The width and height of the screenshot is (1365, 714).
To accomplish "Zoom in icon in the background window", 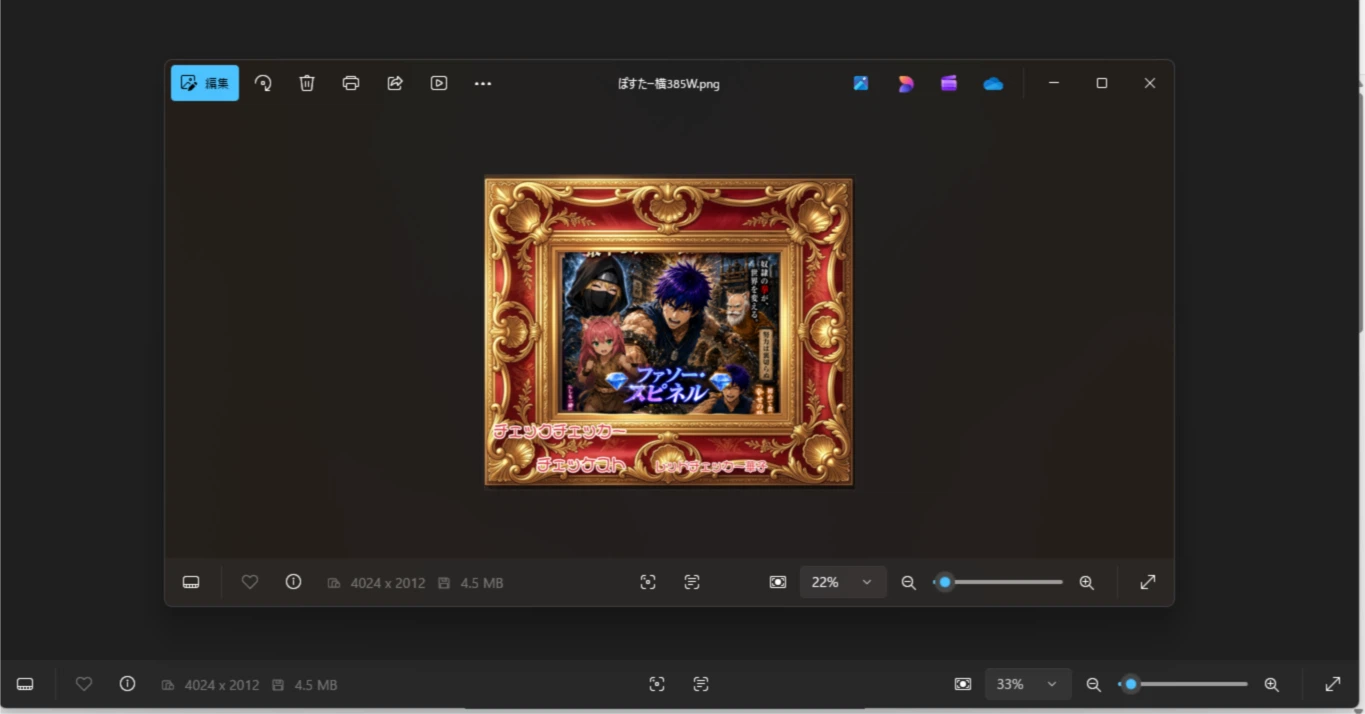I will [x=1272, y=684].
